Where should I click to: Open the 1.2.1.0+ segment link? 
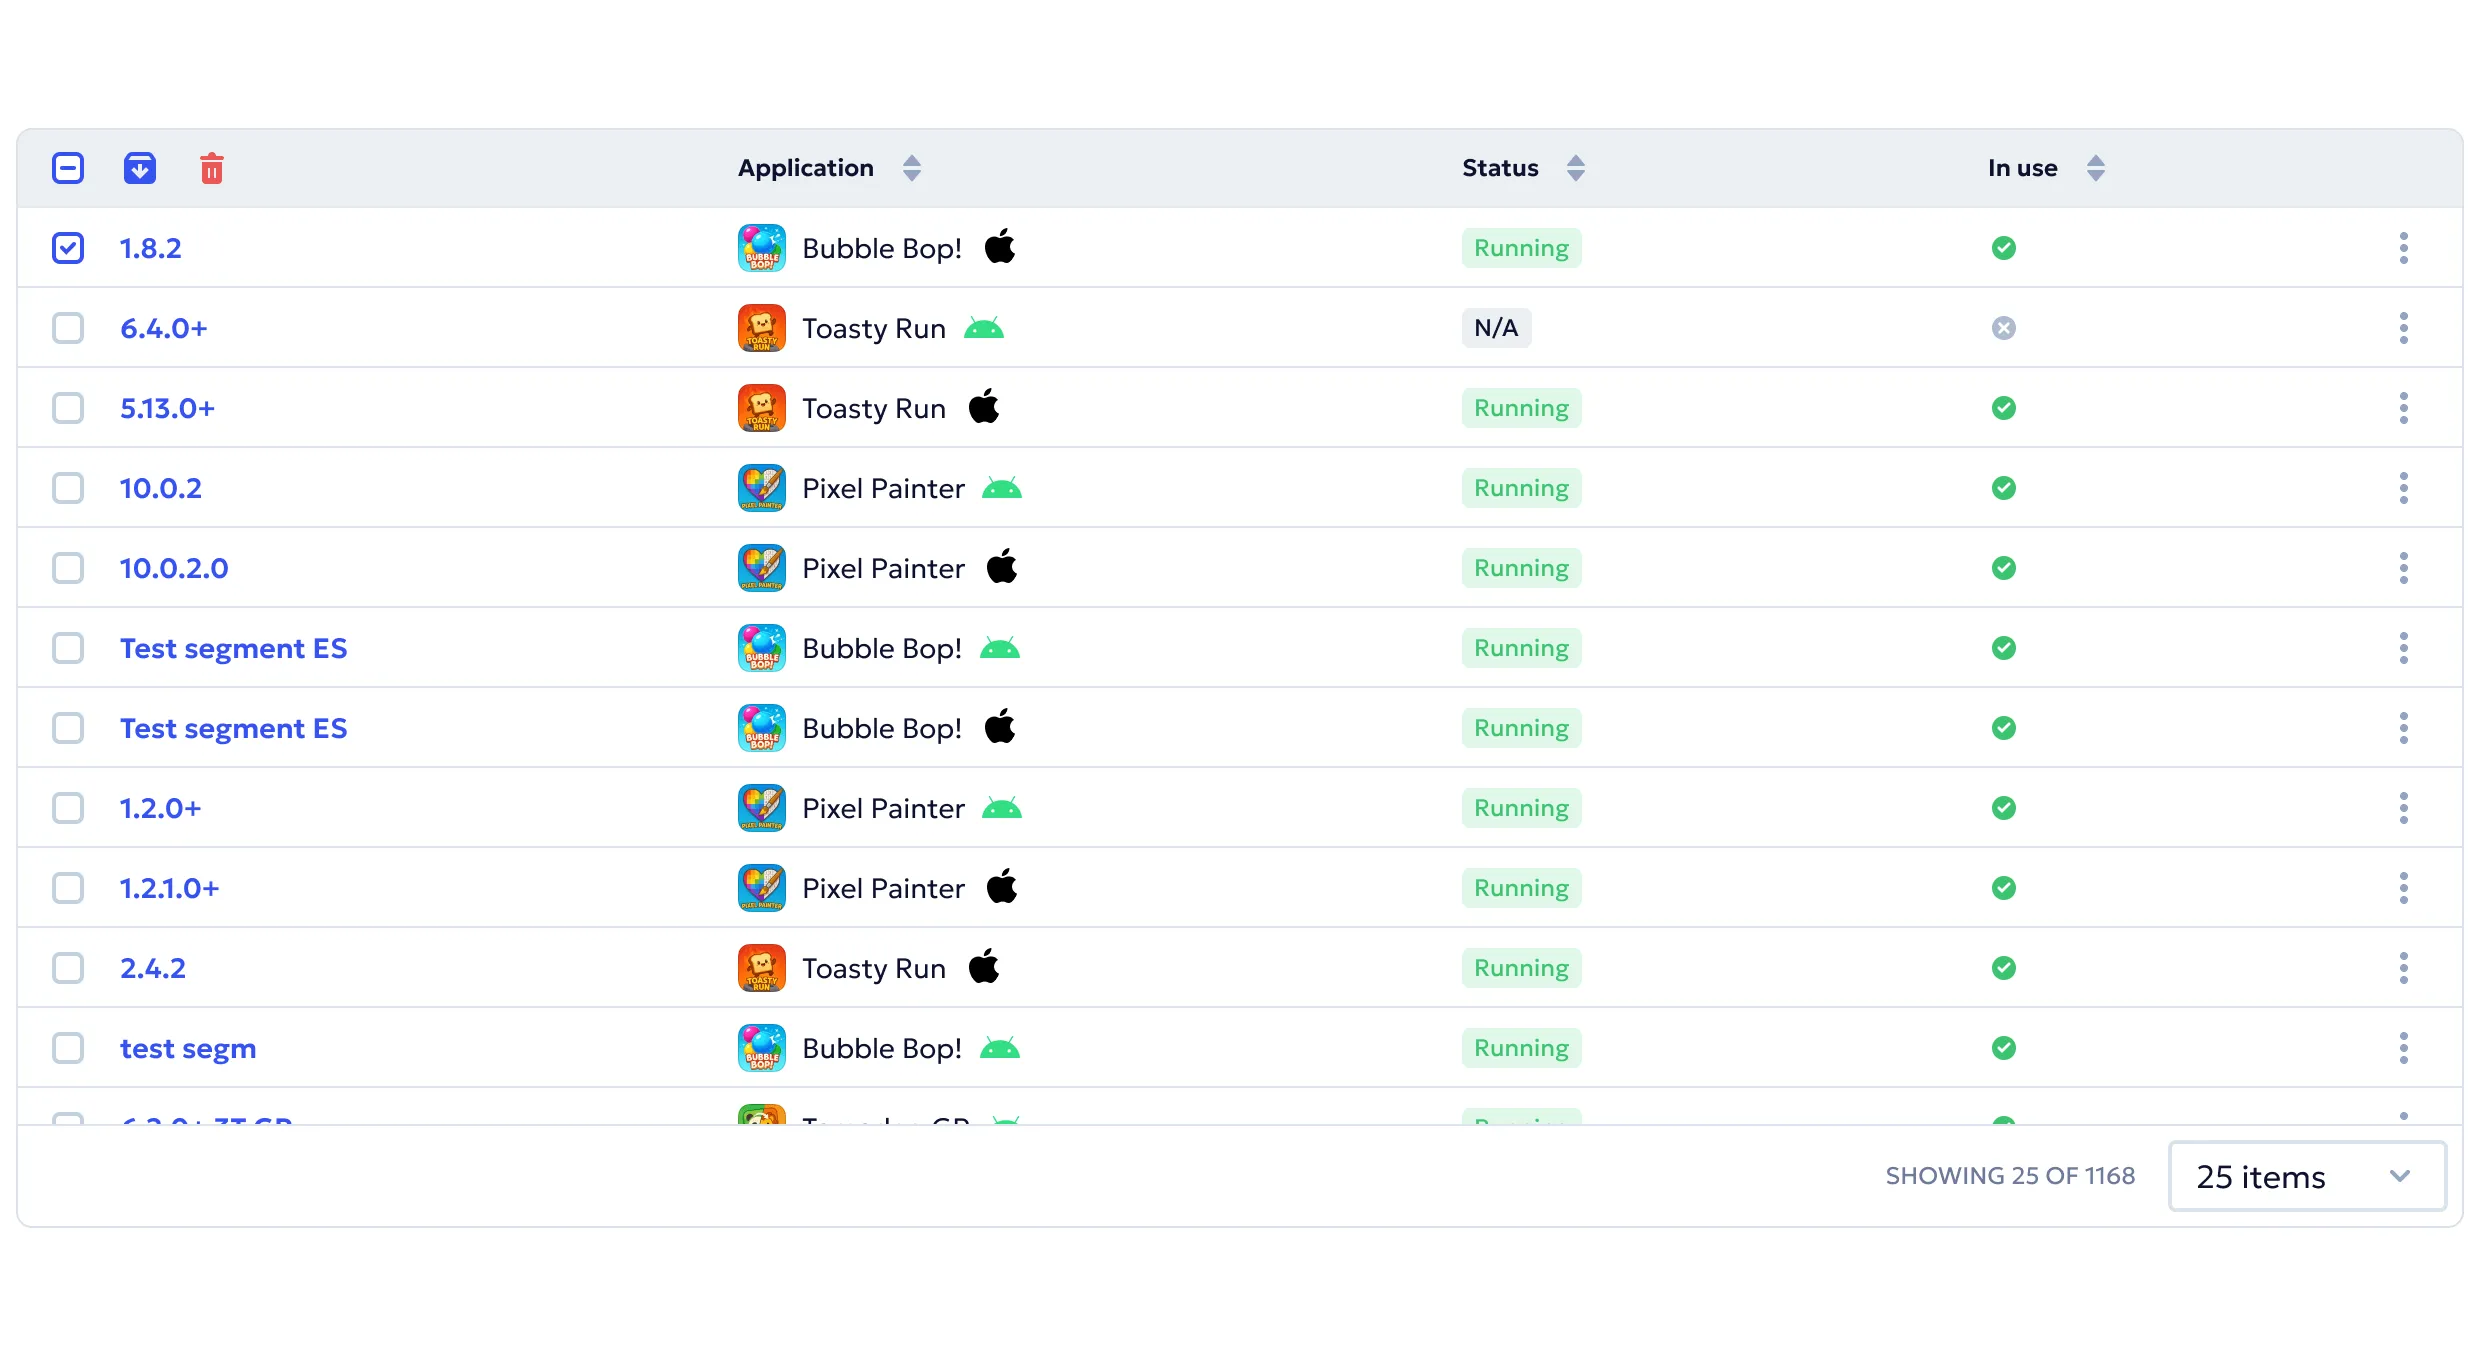(x=169, y=888)
